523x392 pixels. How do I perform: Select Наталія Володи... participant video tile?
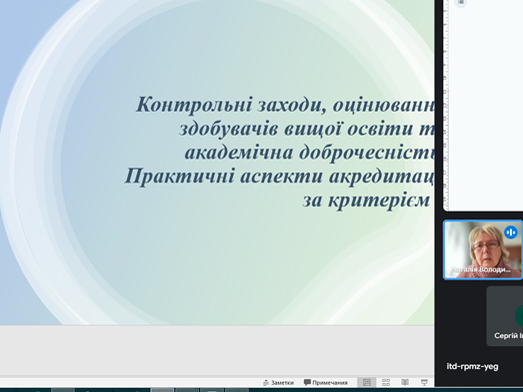click(483, 250)
